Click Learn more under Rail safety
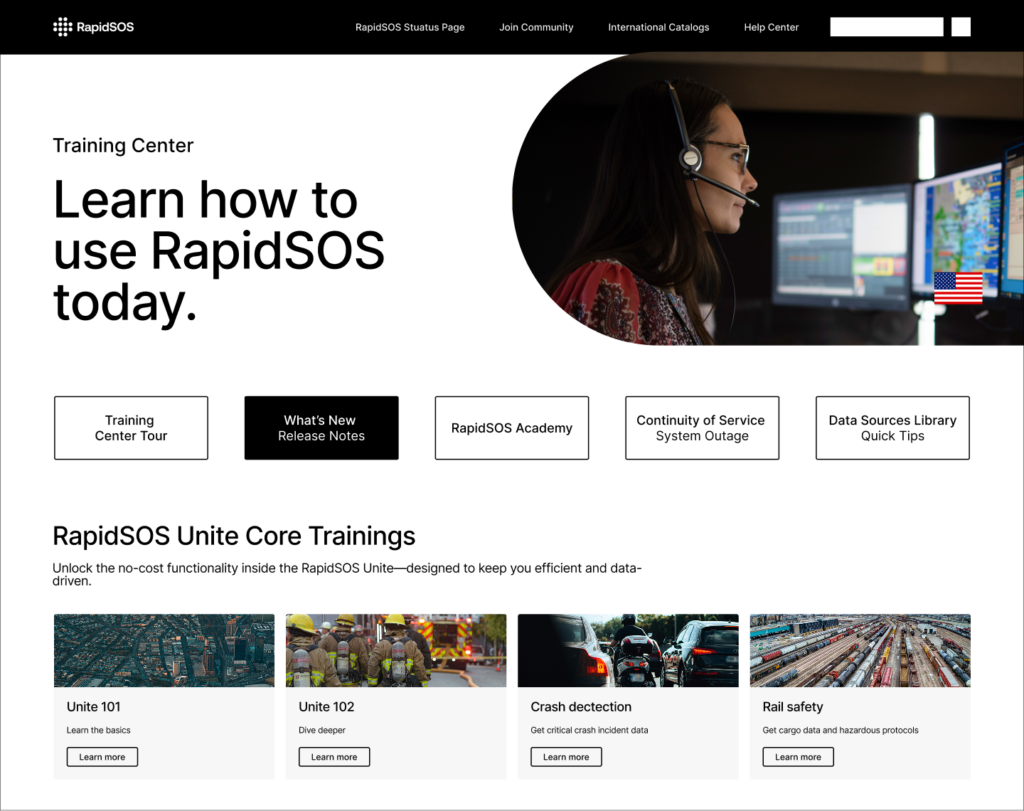 tap(798, 757)
